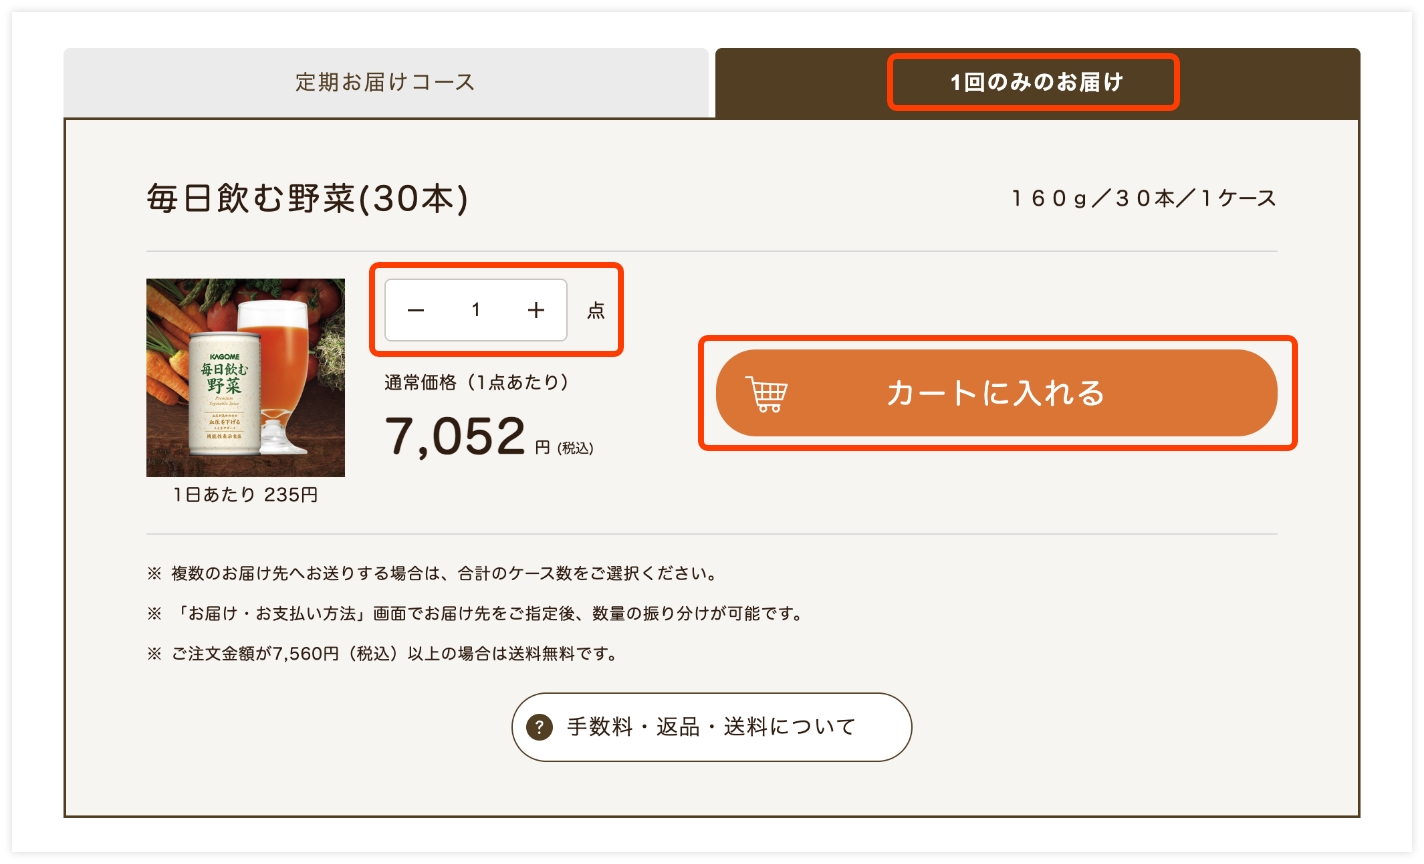Increase quantity with the plus icon
The height and width of the screenshot is (864, 1424).
(x=536, y=310)
